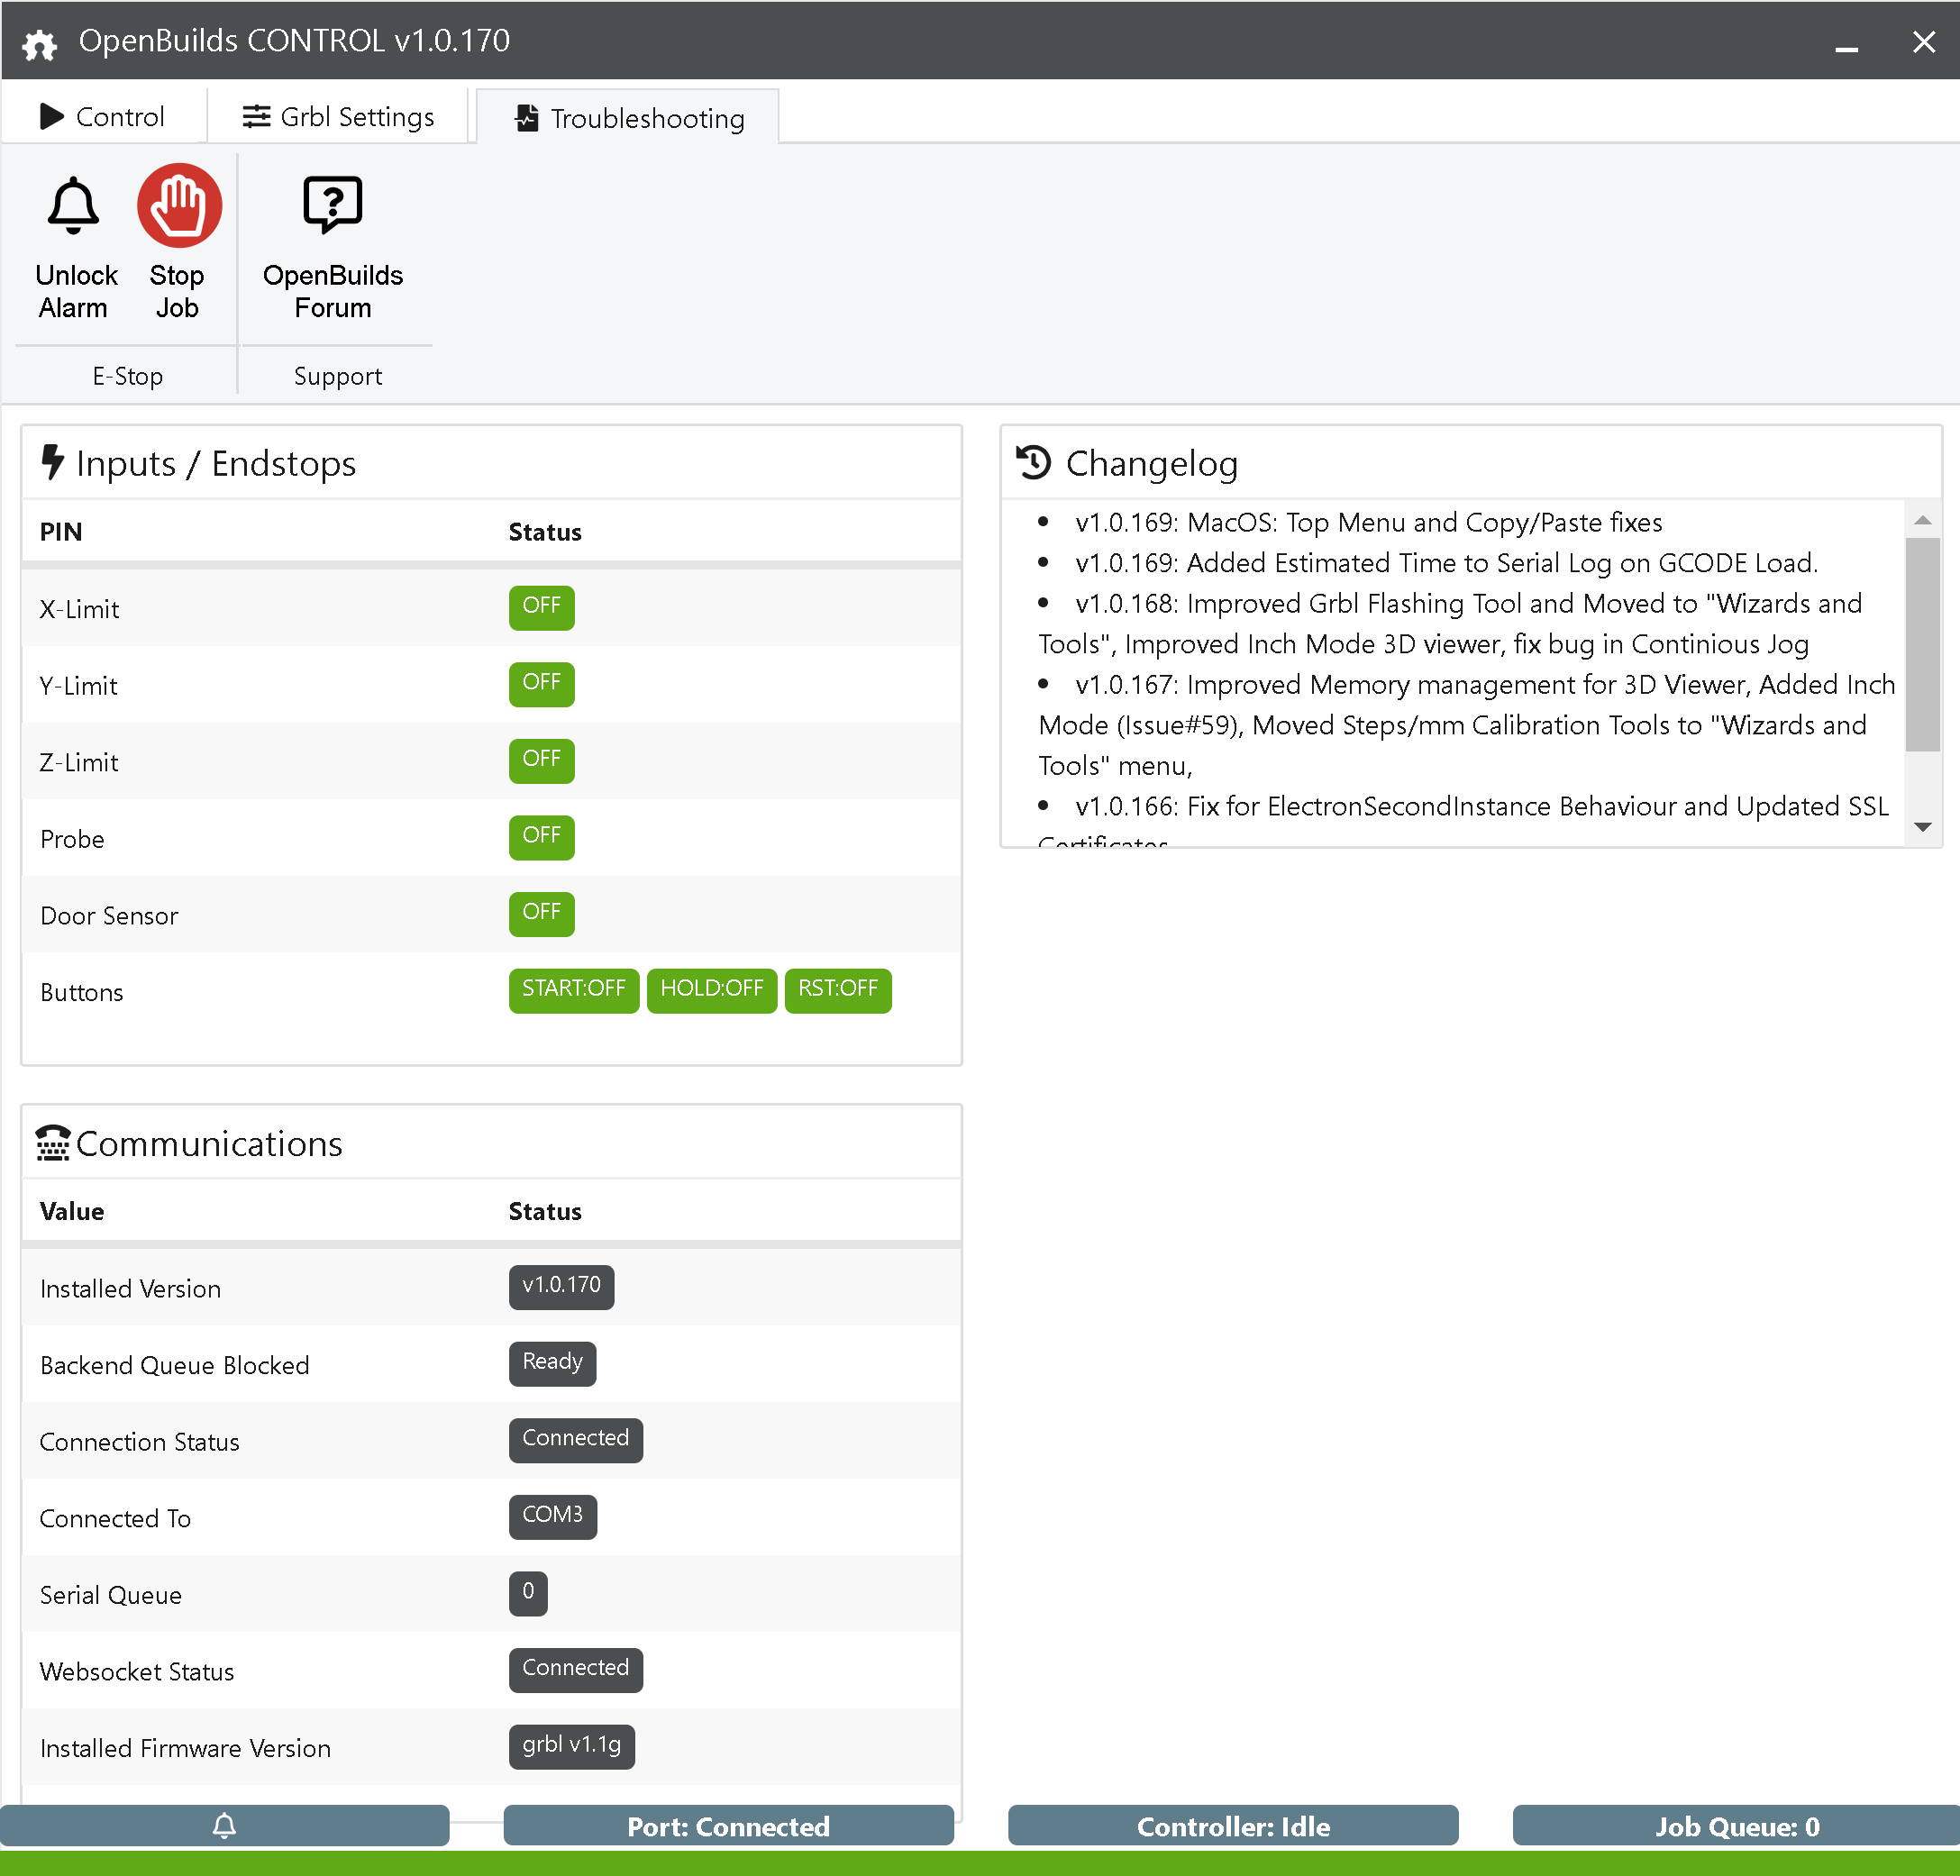Click the history icon beside Changelog

tap(1033, 463)
